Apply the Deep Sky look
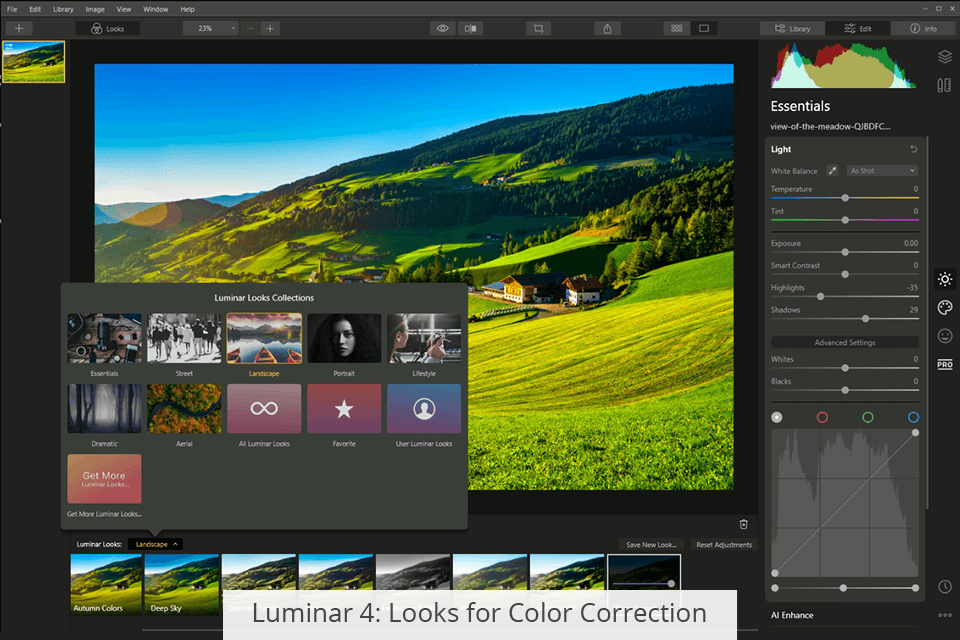 pos(182,584)
